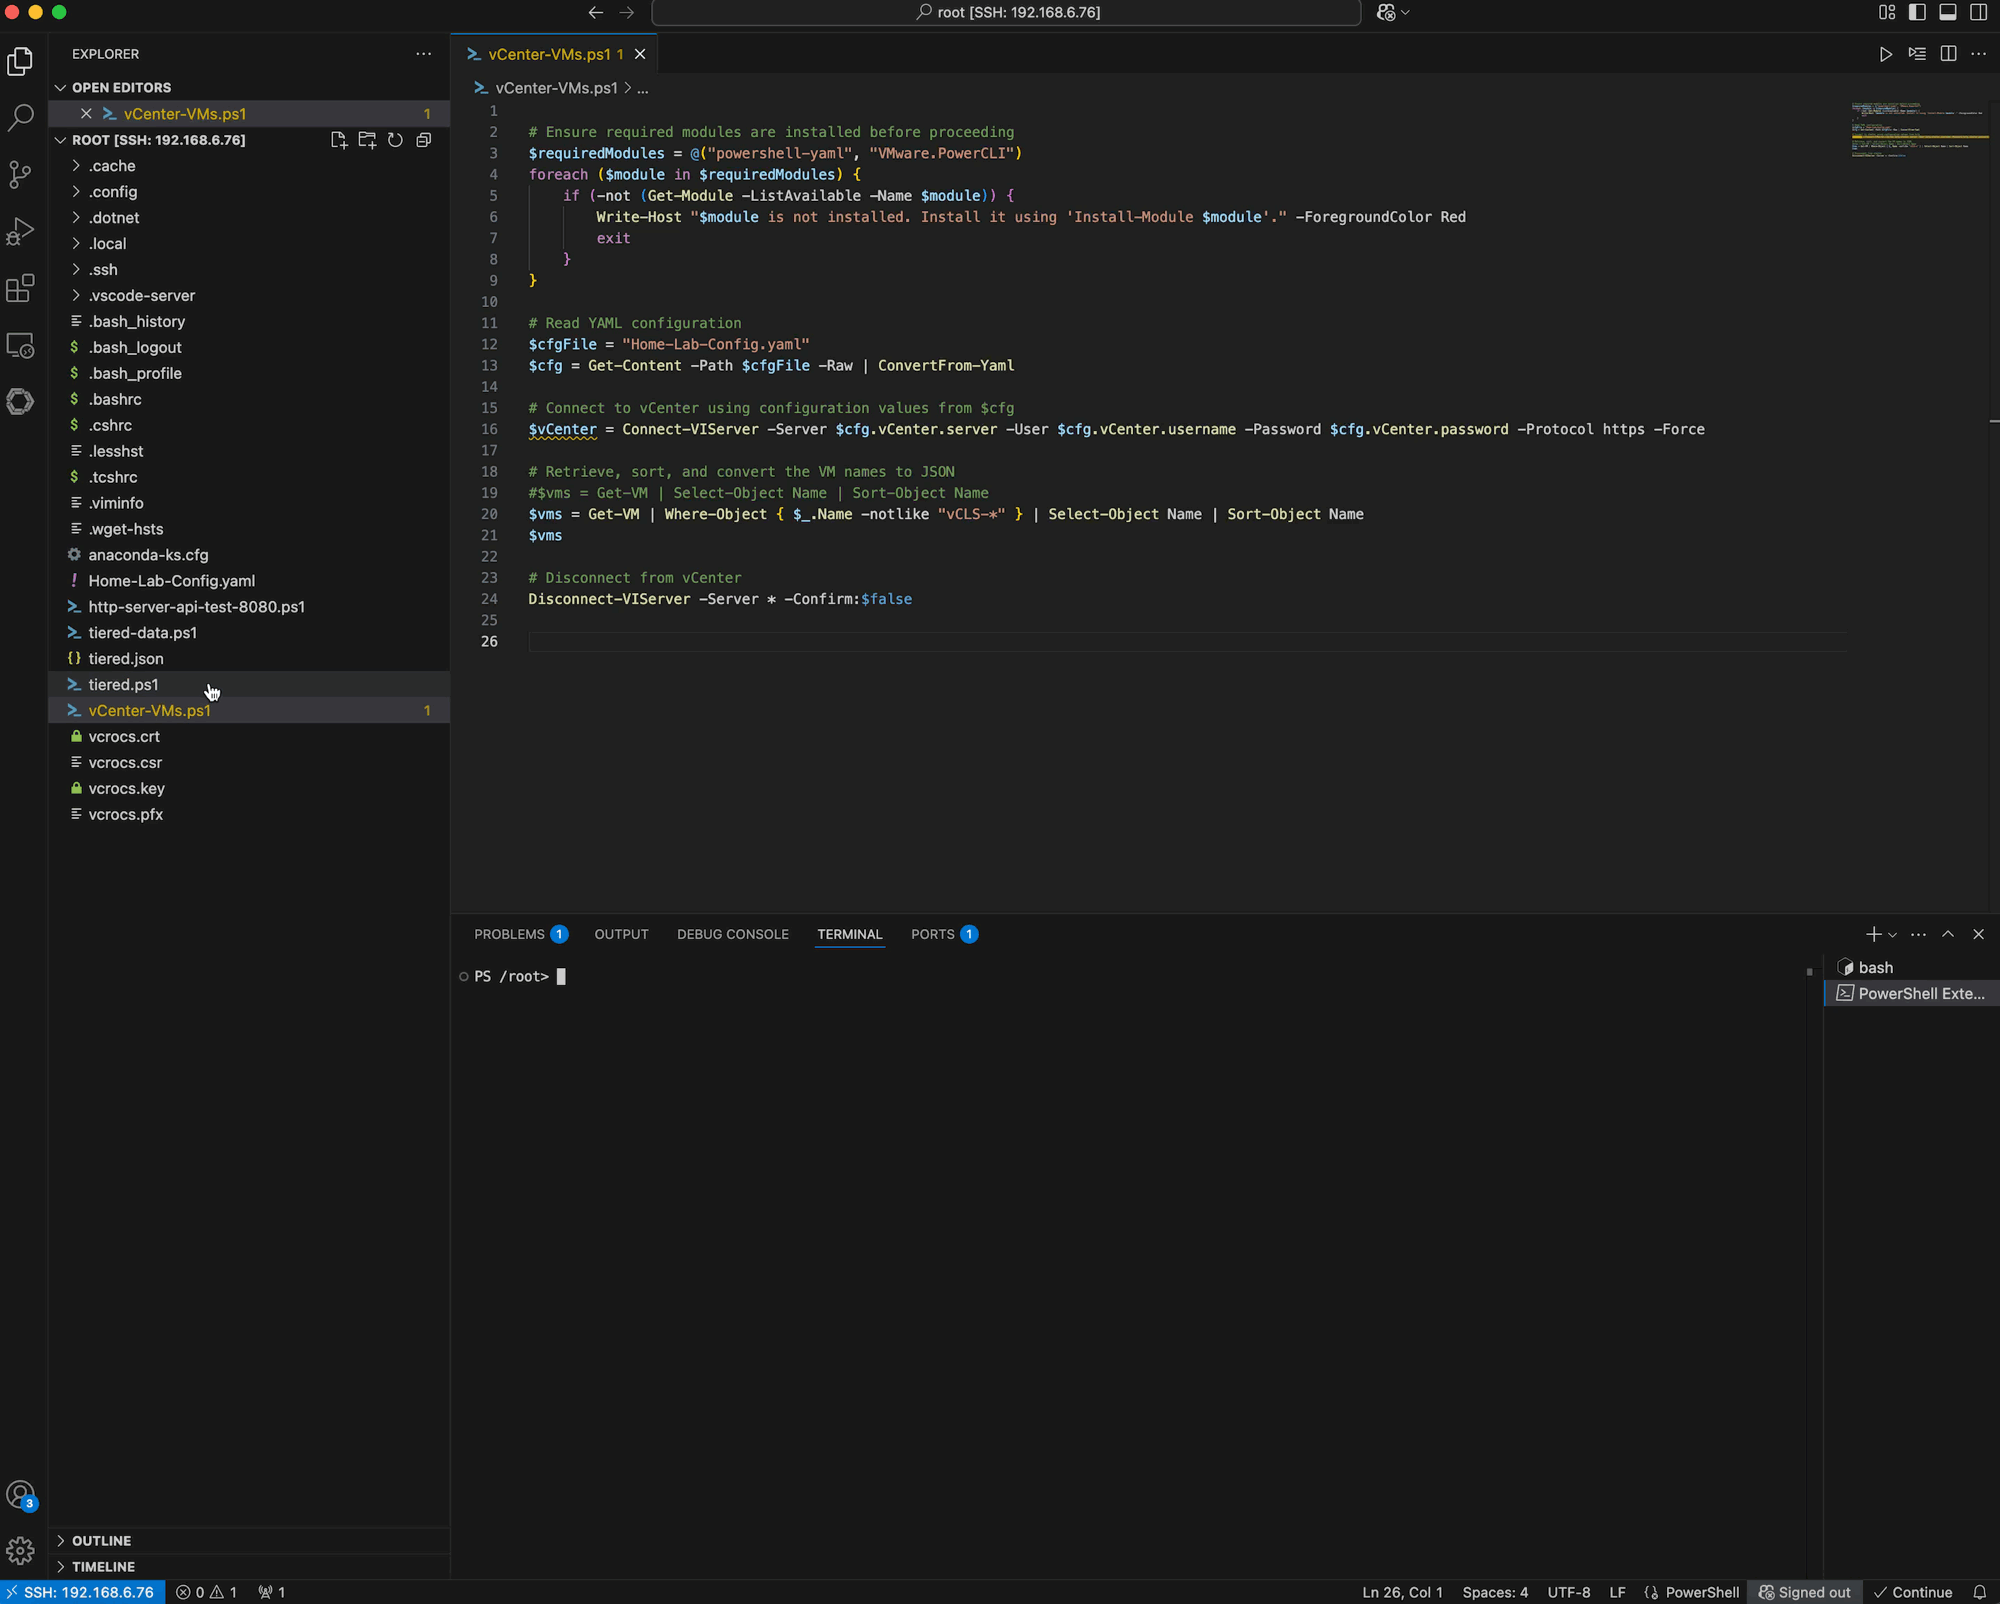Open Home-Lab-Config.yaml file
The height and width of the screenshot is (1604, 2000).
click(171, 581)
